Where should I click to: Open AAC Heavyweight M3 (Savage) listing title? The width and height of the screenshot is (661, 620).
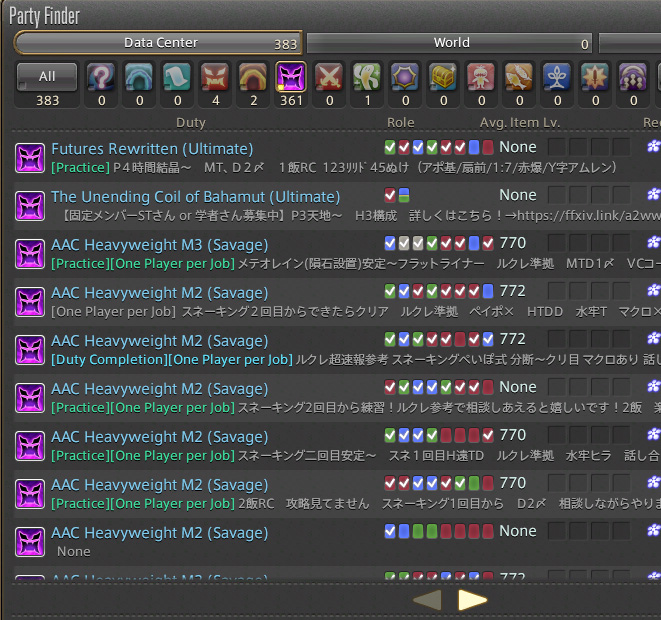[159, 245]
